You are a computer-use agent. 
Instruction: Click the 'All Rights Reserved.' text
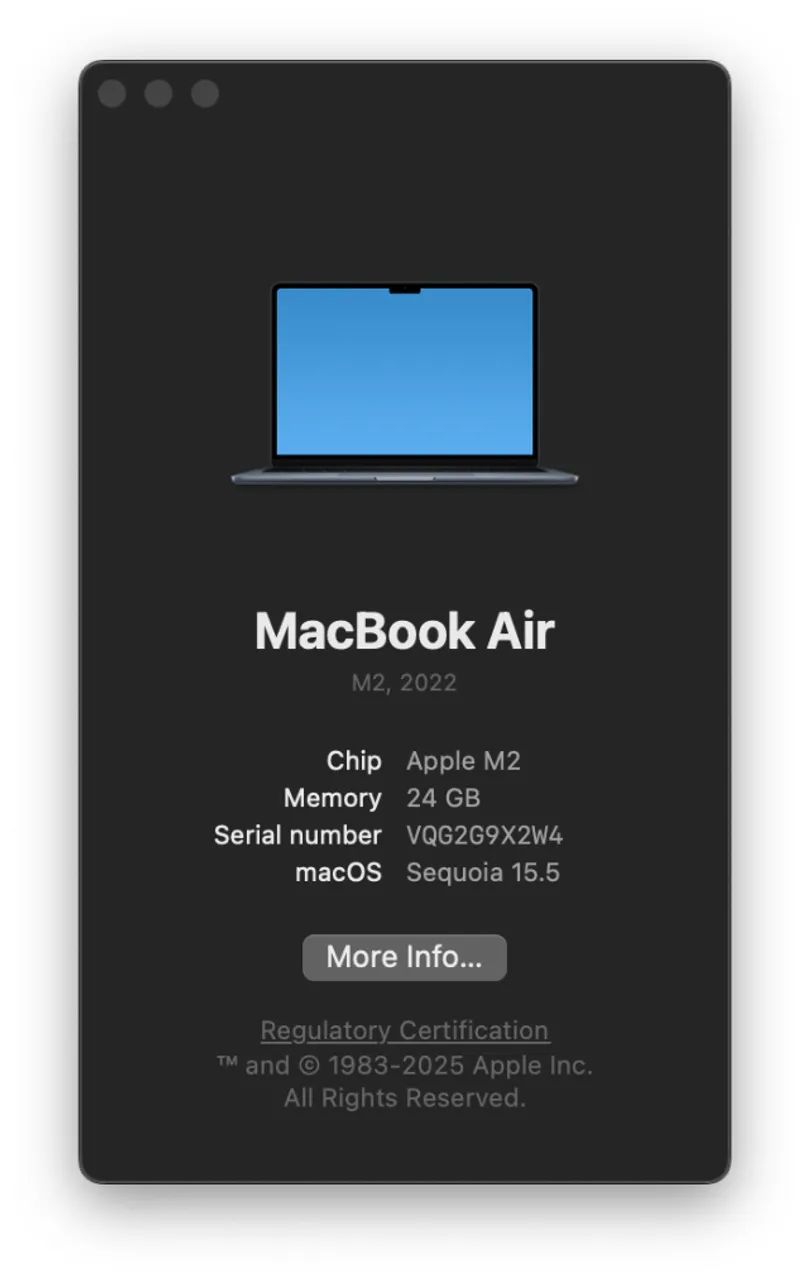click(404, 1098)
